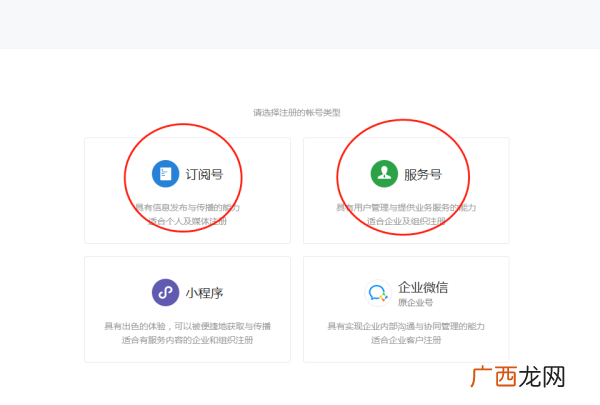Image resolution: width=600 pixels, height=405 pixels.
Task: Click the 原企业号 subtitle text
Action: (415, 303)
